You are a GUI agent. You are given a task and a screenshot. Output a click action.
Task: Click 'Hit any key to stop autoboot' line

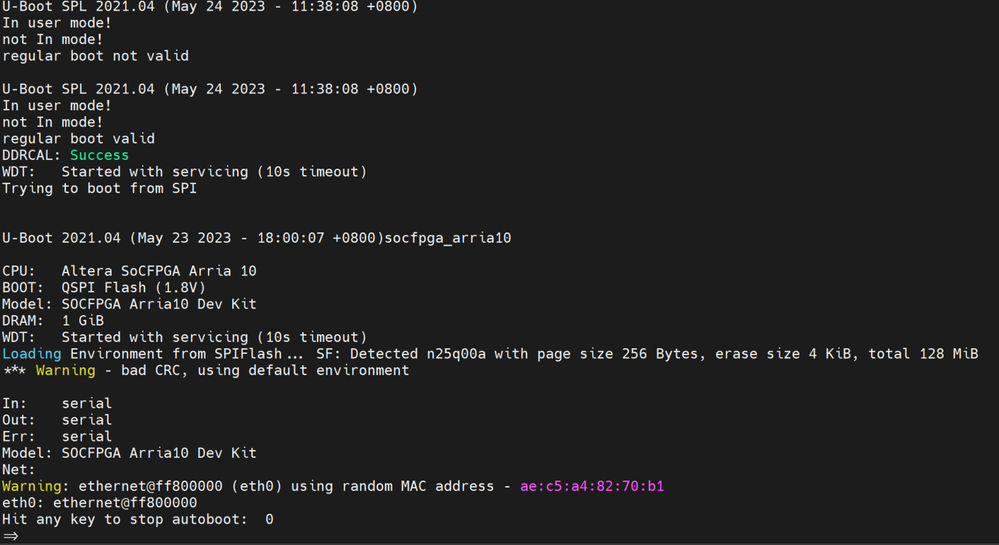click(137, 519)
